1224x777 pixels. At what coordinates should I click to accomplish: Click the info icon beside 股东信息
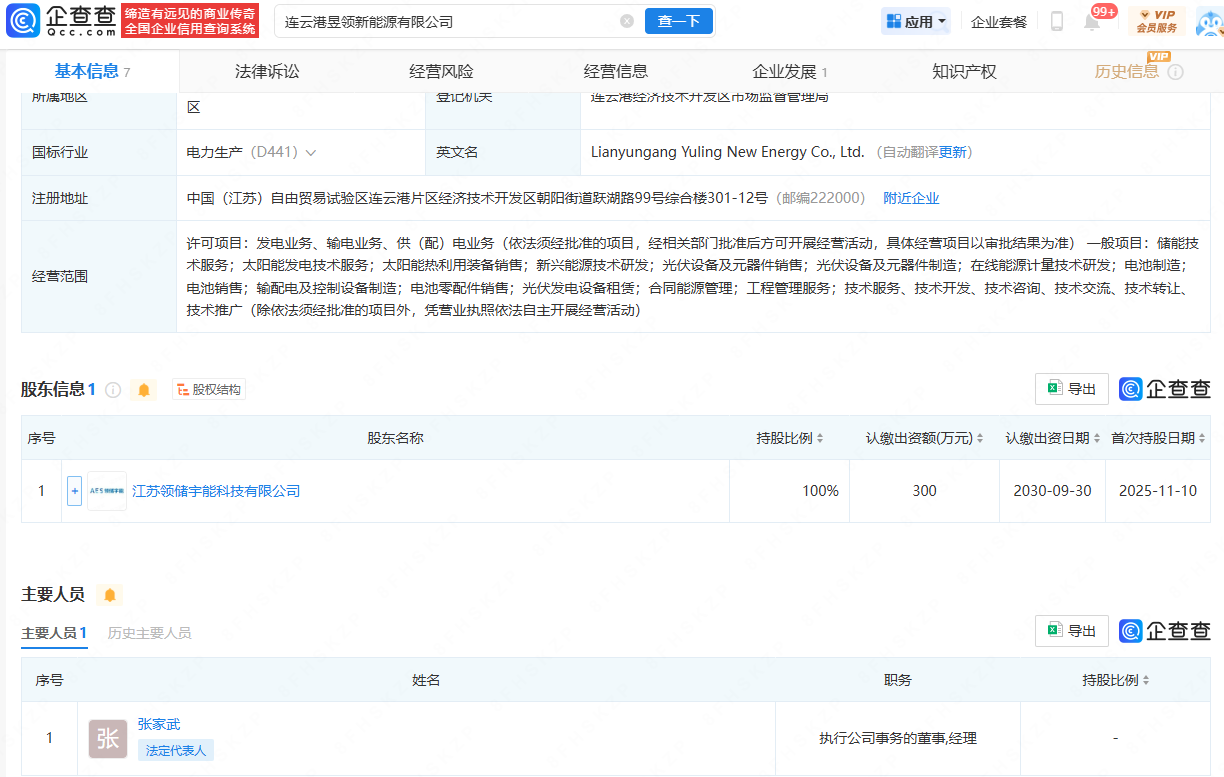(113, 390)
